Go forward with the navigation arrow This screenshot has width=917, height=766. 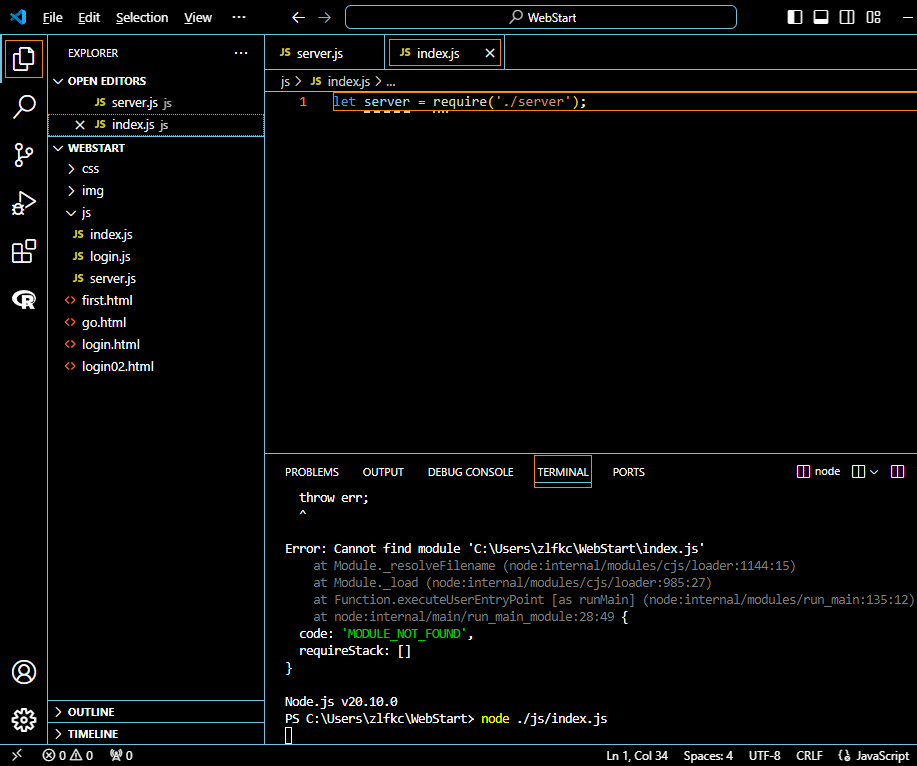[325, 18]
